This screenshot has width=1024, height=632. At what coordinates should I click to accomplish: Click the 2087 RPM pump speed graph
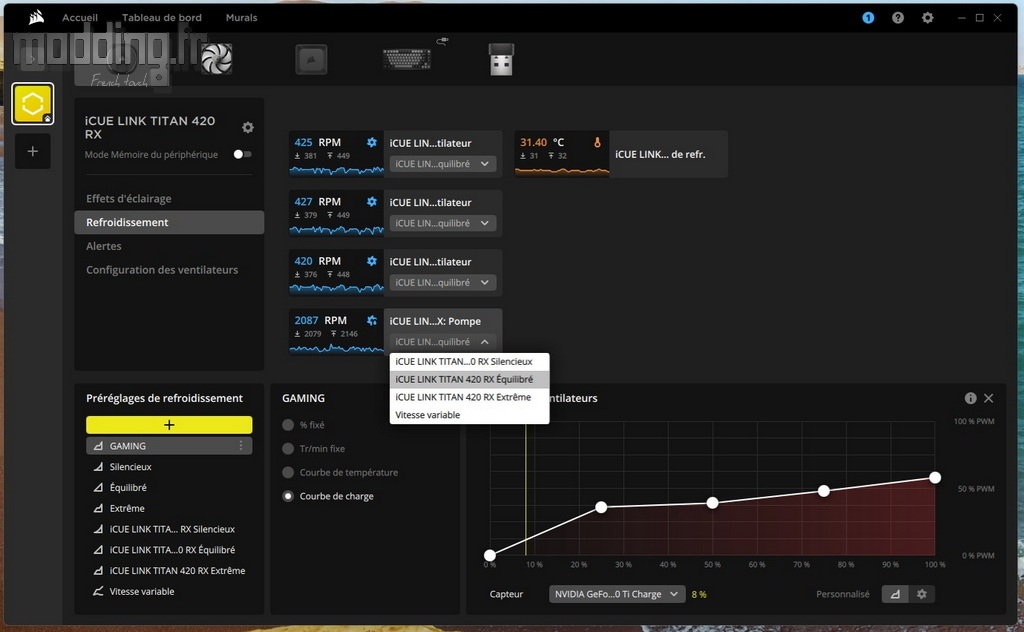pyautogui.click(x=336, y=349)
